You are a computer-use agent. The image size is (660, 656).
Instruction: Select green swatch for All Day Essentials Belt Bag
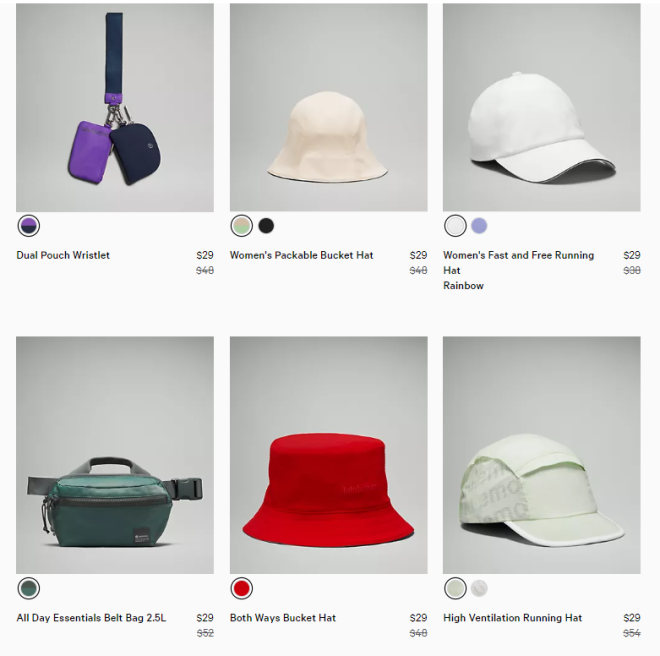coord(29,588)
